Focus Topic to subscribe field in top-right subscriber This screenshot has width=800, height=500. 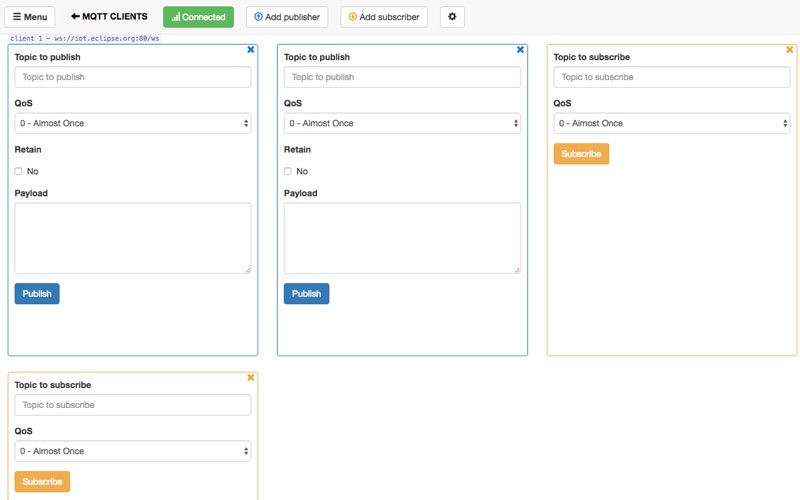[x=671, y=77]
